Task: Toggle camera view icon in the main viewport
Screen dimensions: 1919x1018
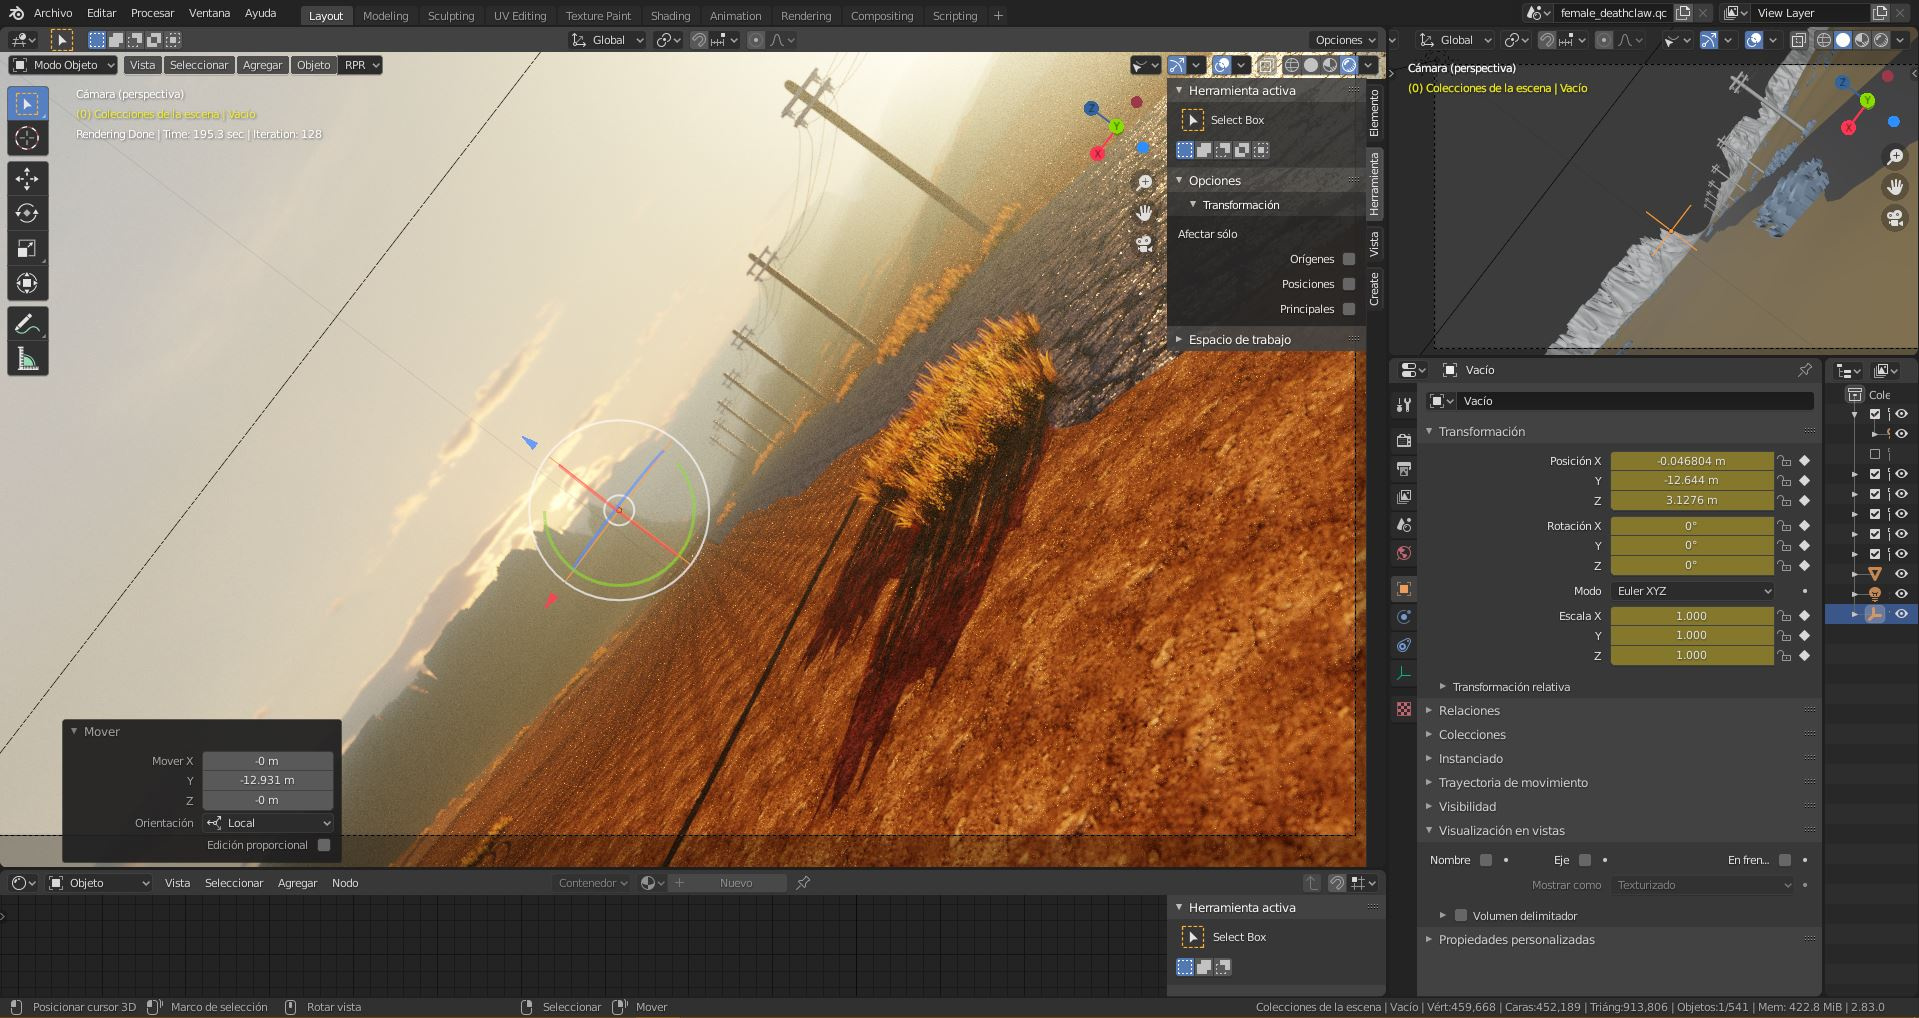Action: click(x=1145, y=244)
